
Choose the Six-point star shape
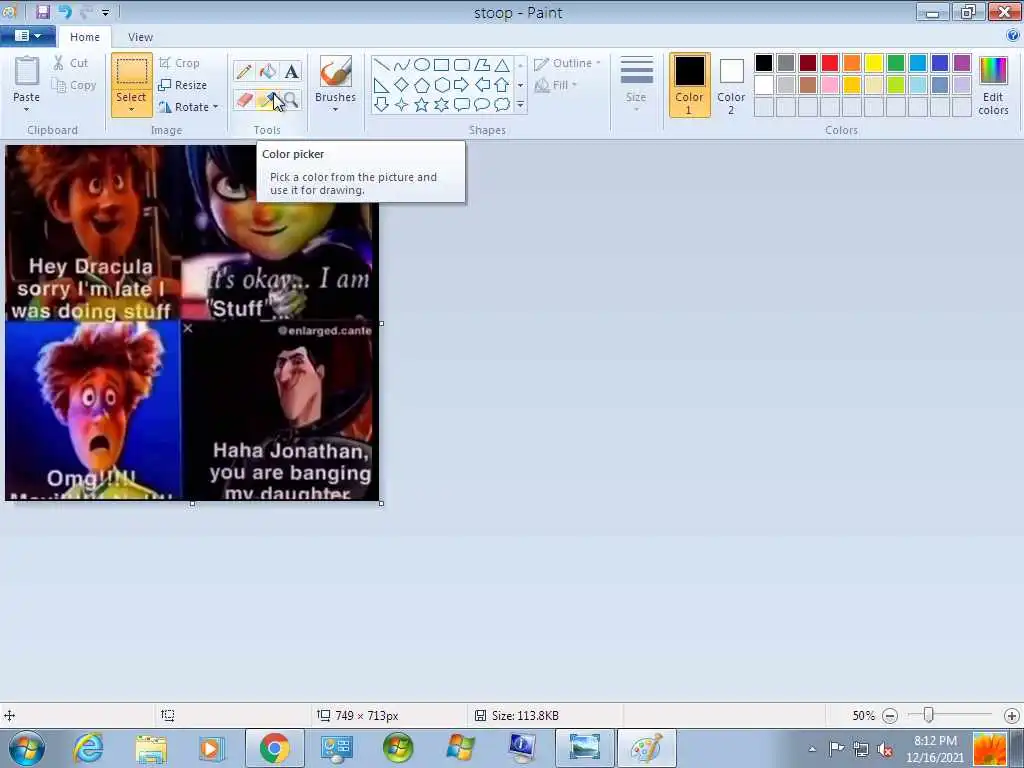point(441,104)
